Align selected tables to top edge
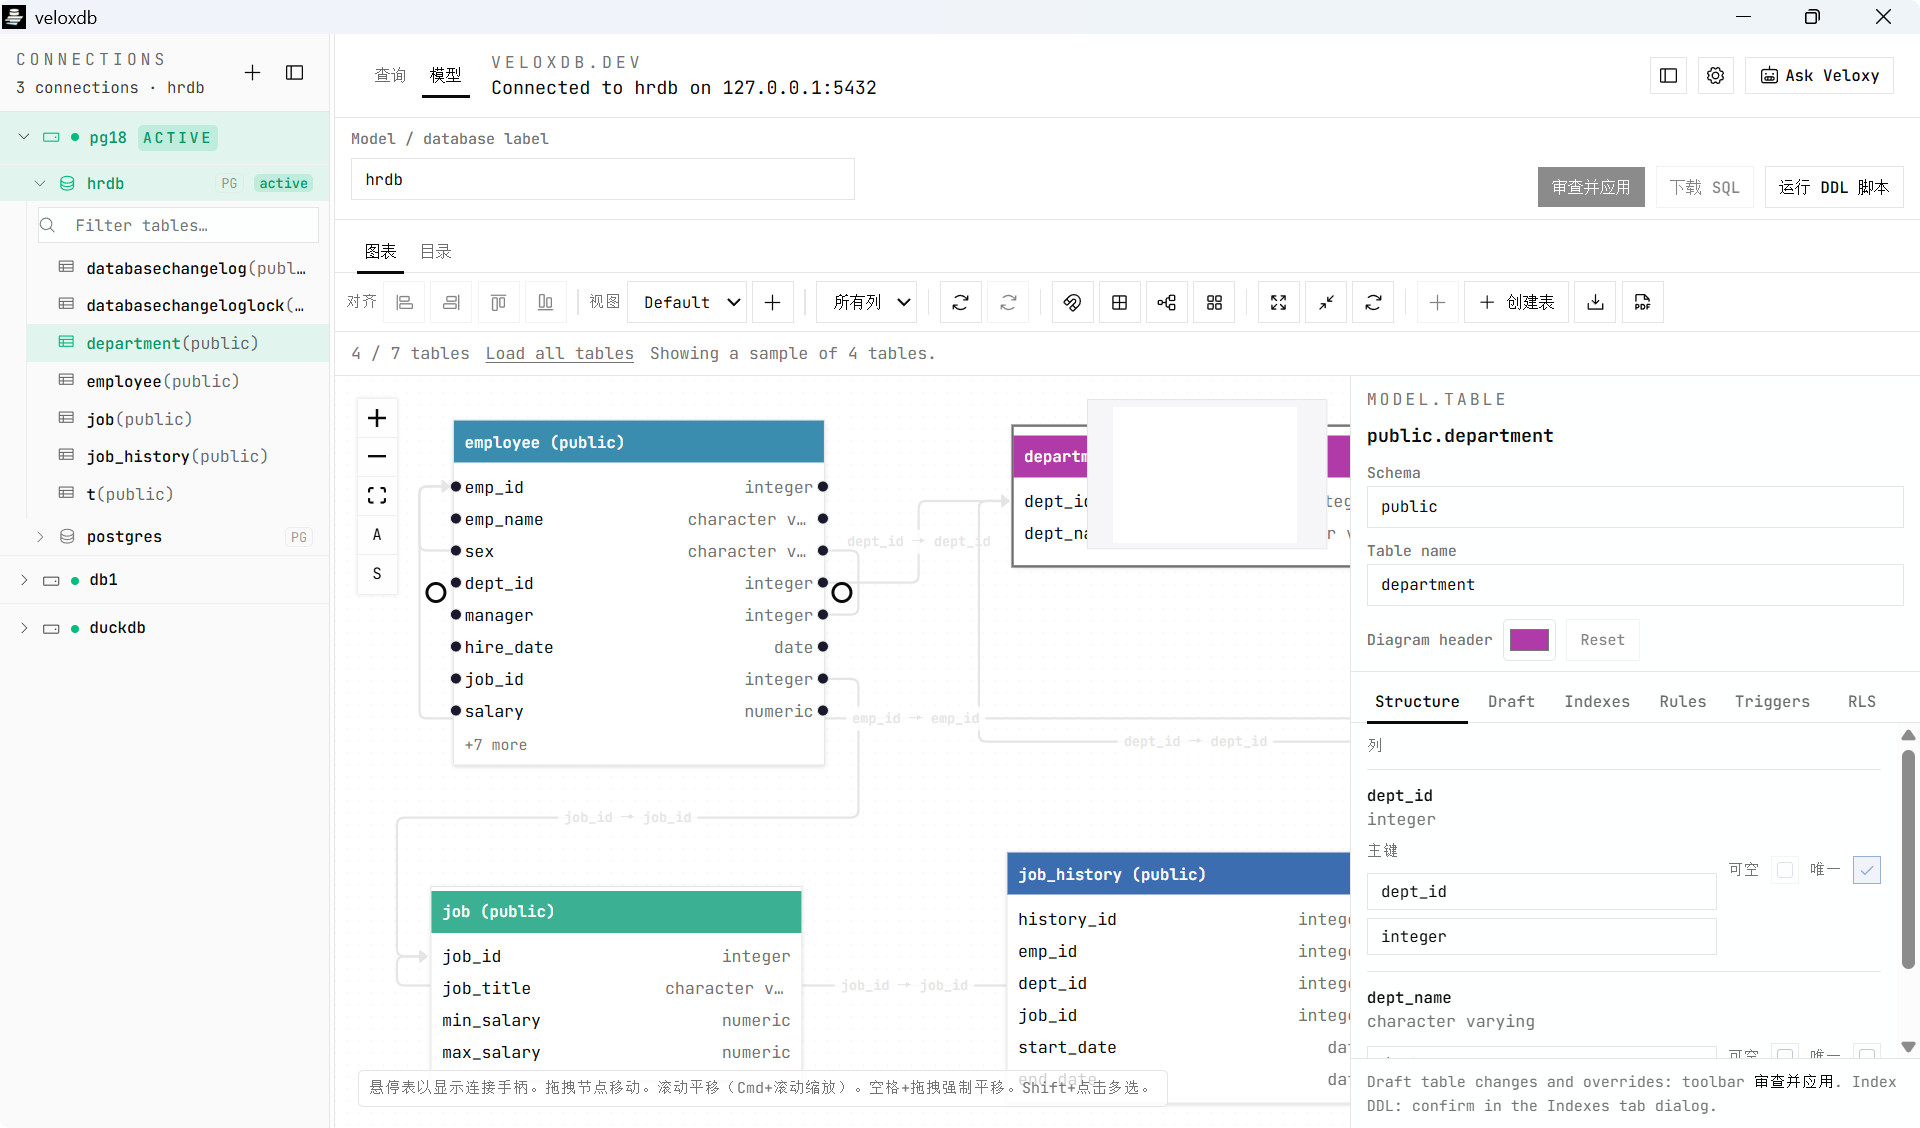Screen dimensions: 1920x1128 (x=498, y=302)
